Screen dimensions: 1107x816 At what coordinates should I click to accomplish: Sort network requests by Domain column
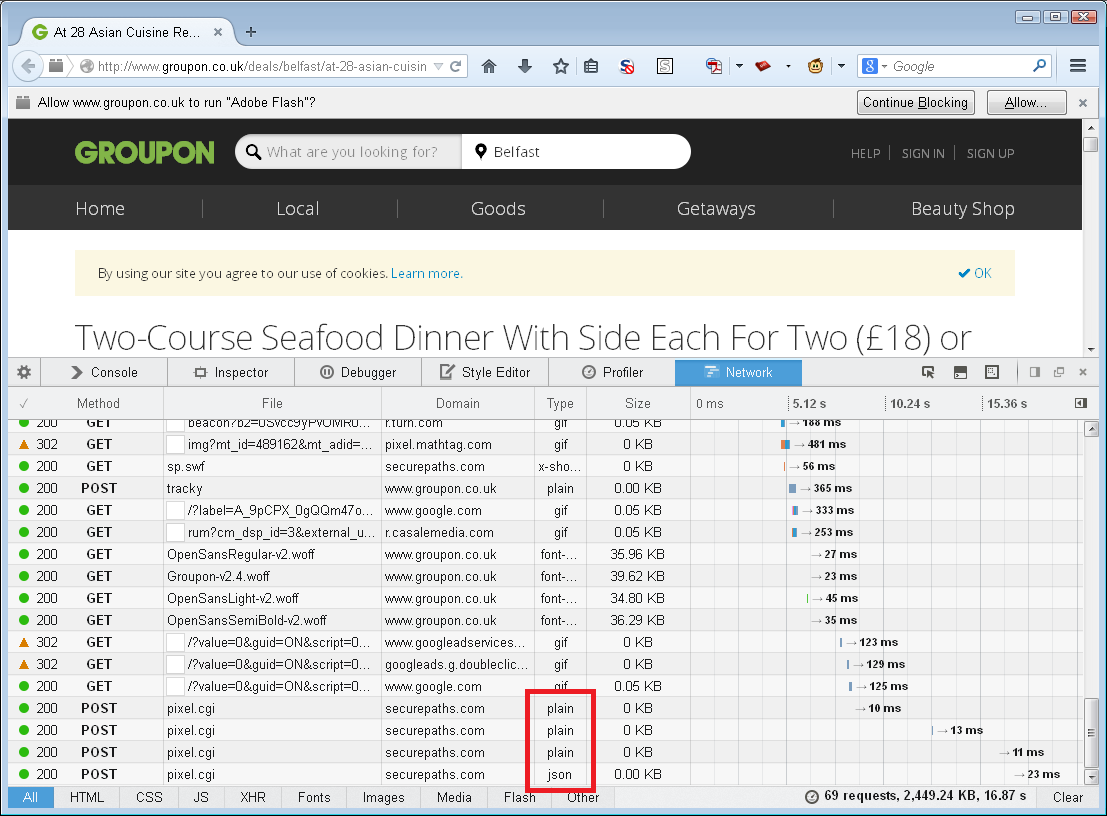(x=457, y=403)
